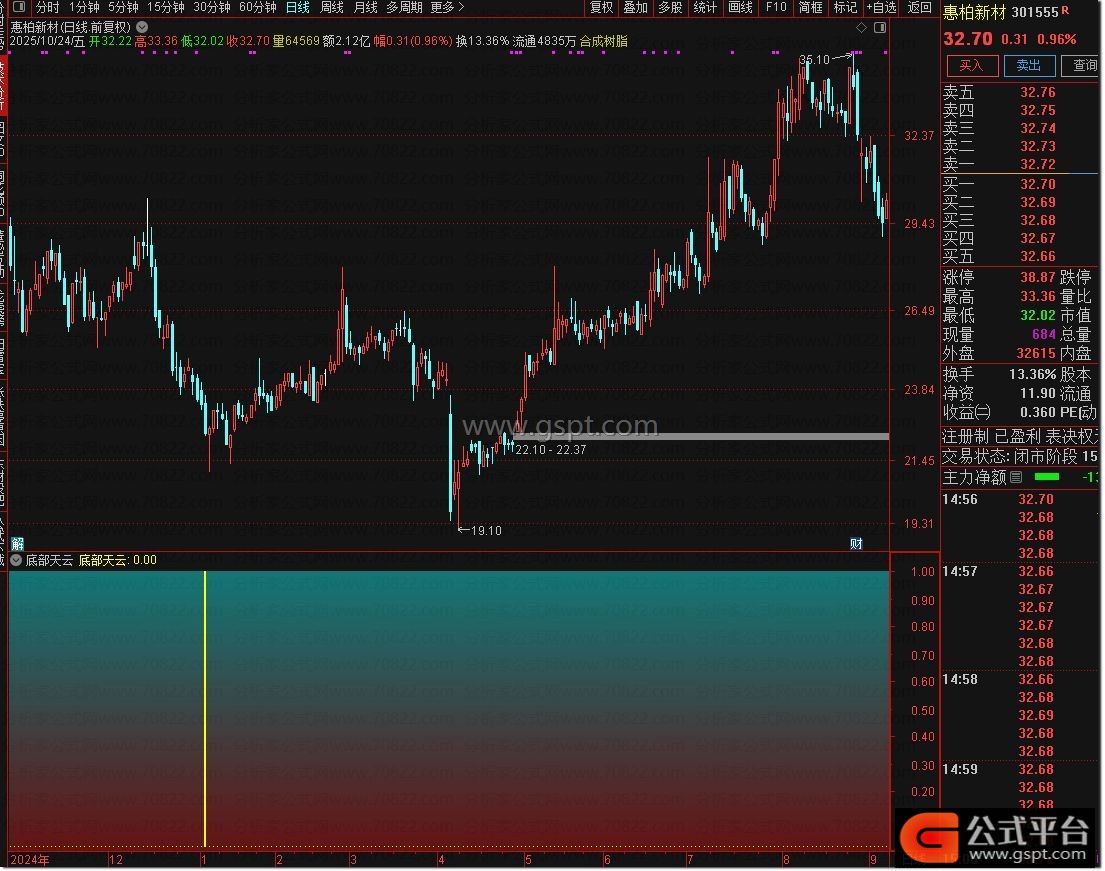The height and width of the screenshot is (871, 1105).
Task: Select the 分时 intraday tab
Action: (47, 7)
